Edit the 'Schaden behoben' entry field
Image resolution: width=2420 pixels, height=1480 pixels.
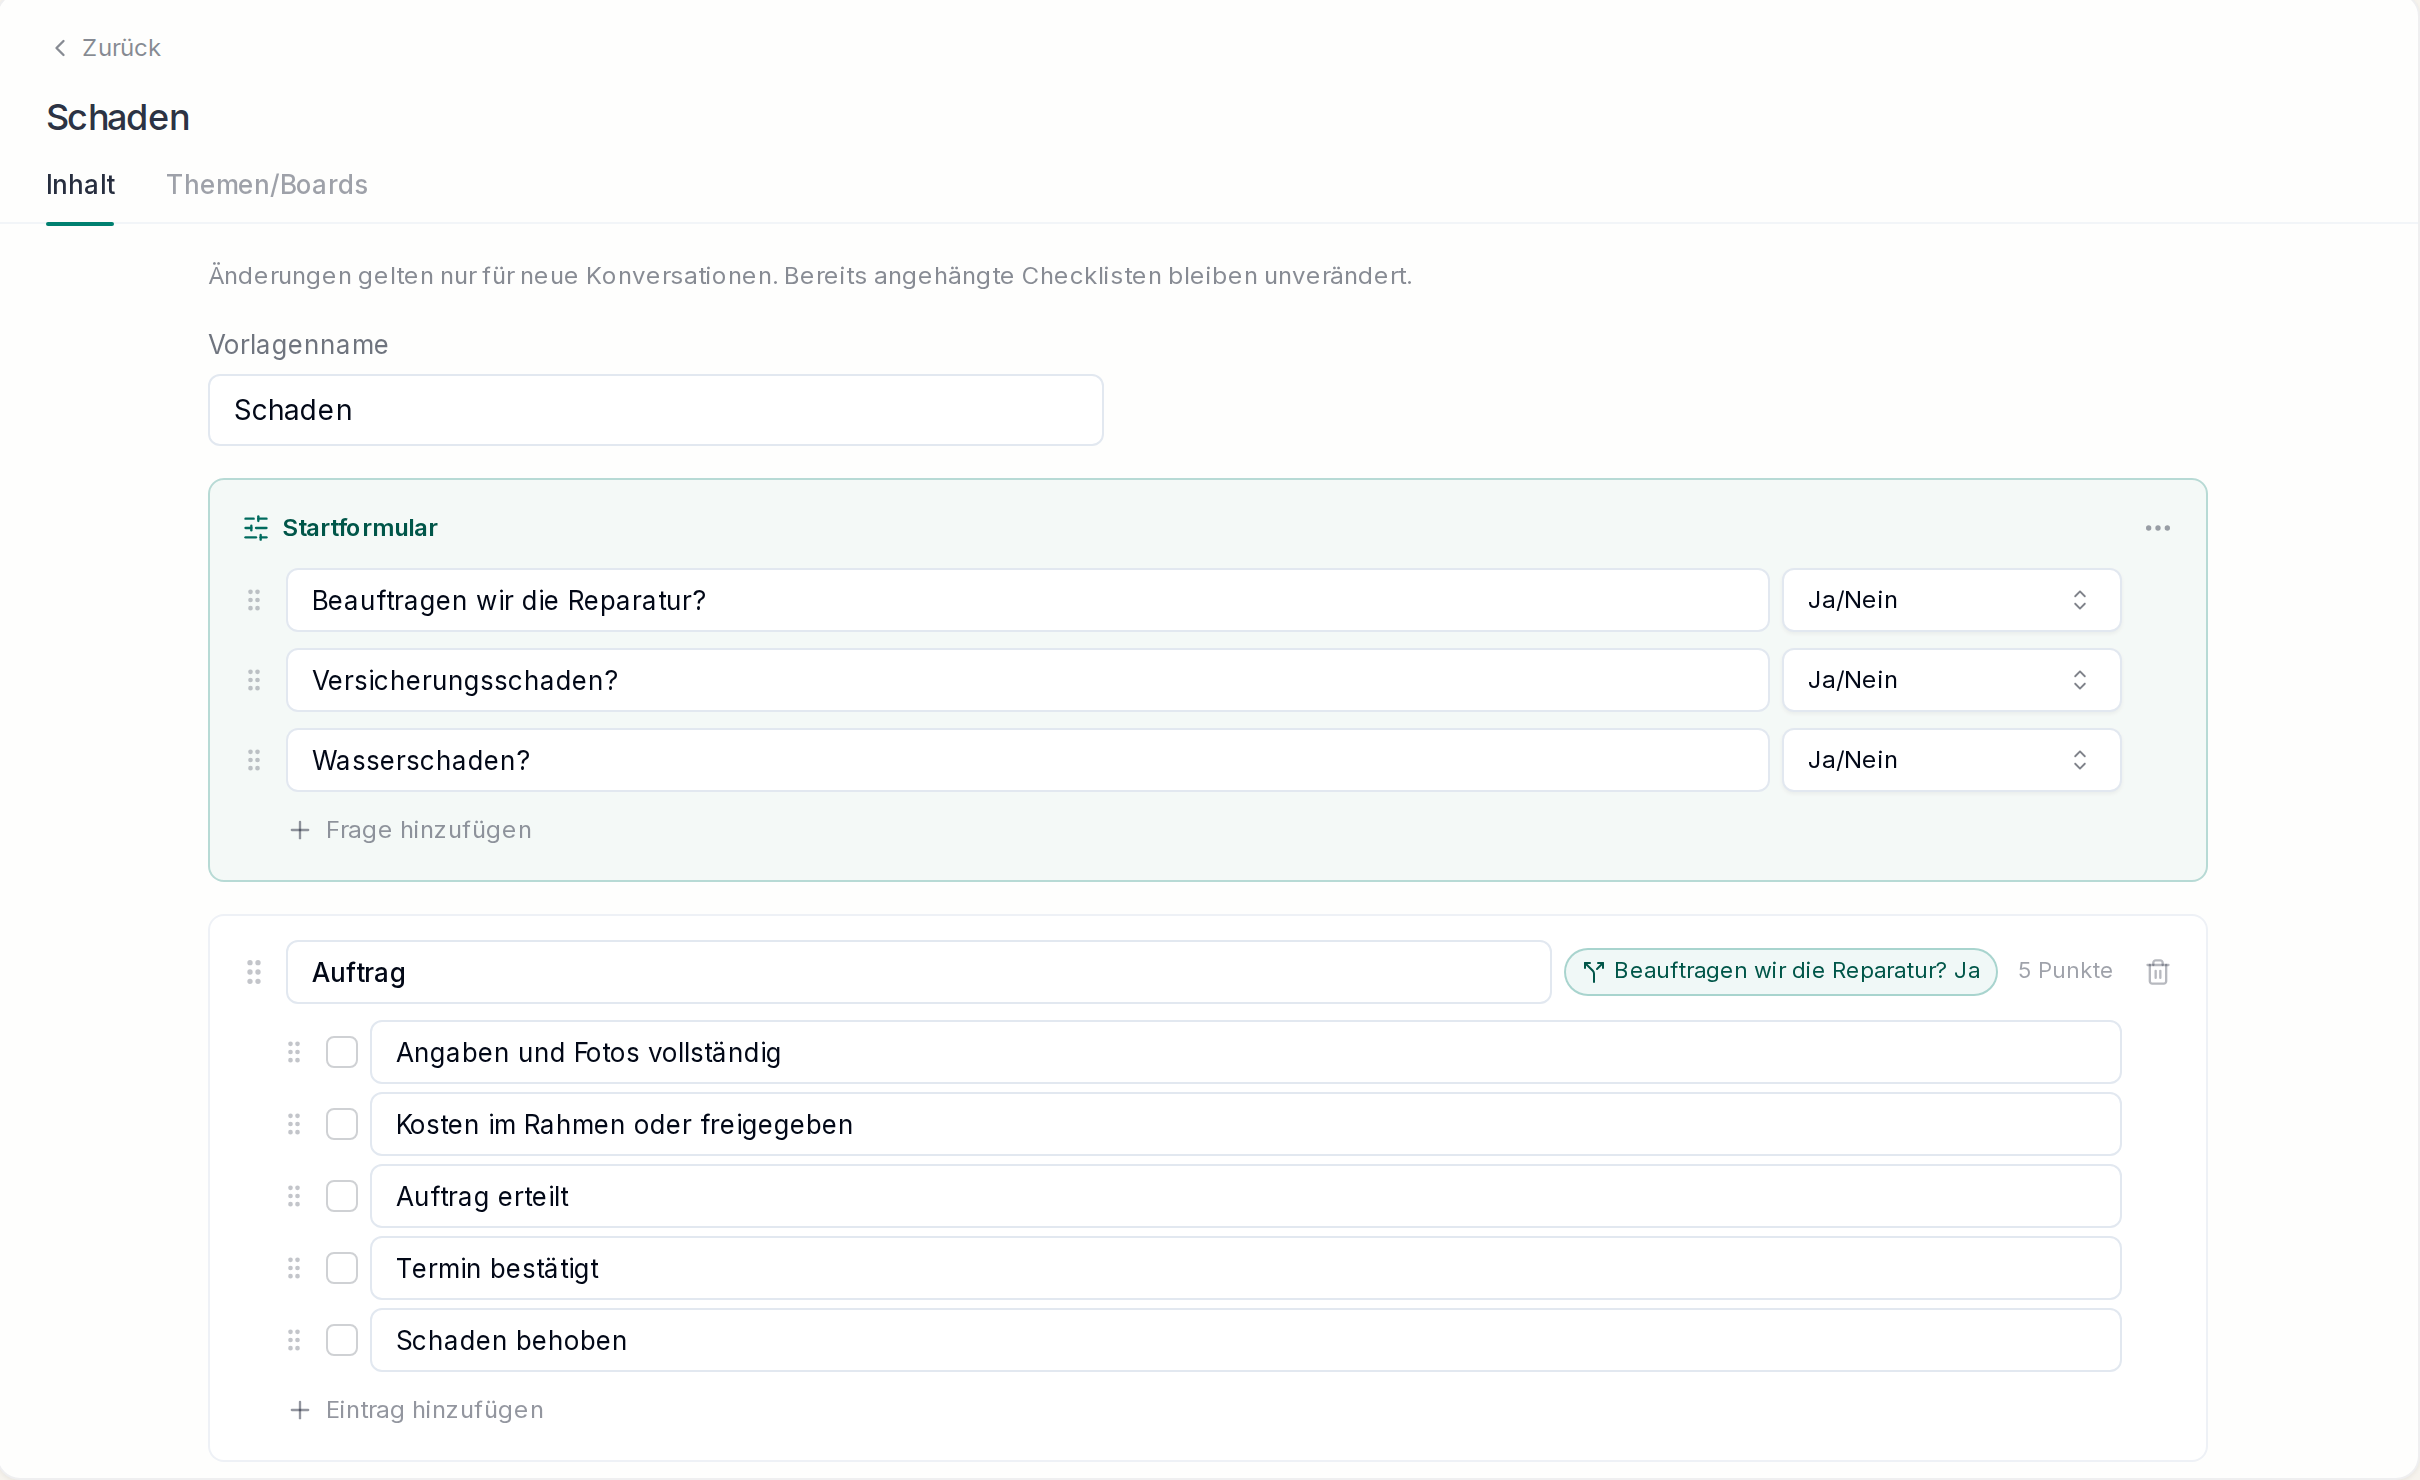pos(1246,1340)
